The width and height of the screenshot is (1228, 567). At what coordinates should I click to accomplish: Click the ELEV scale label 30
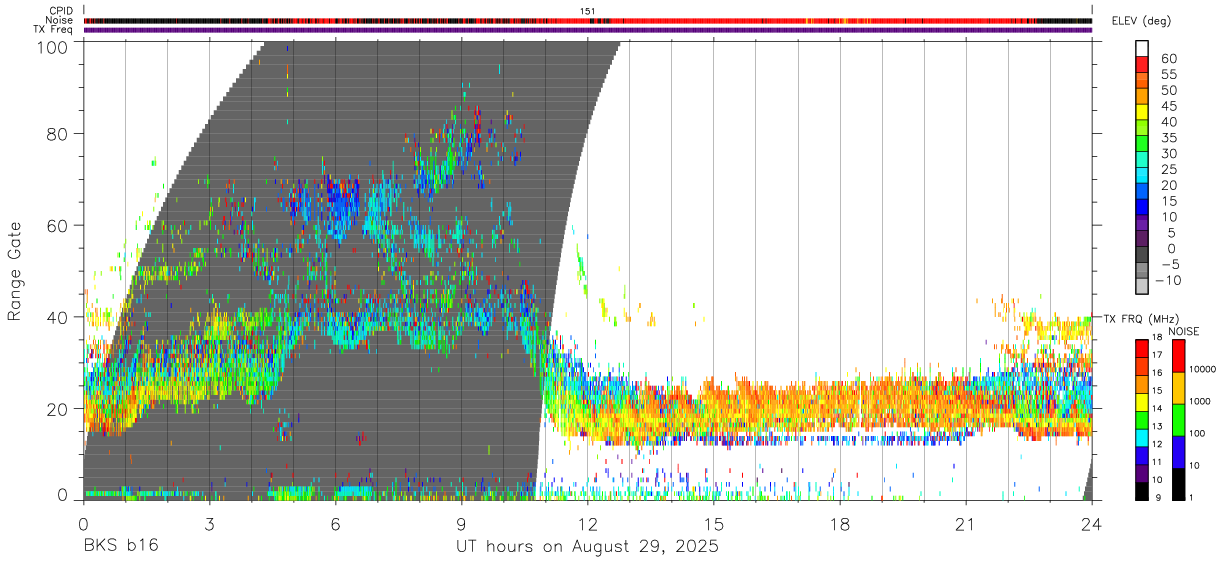(1168, 154)
